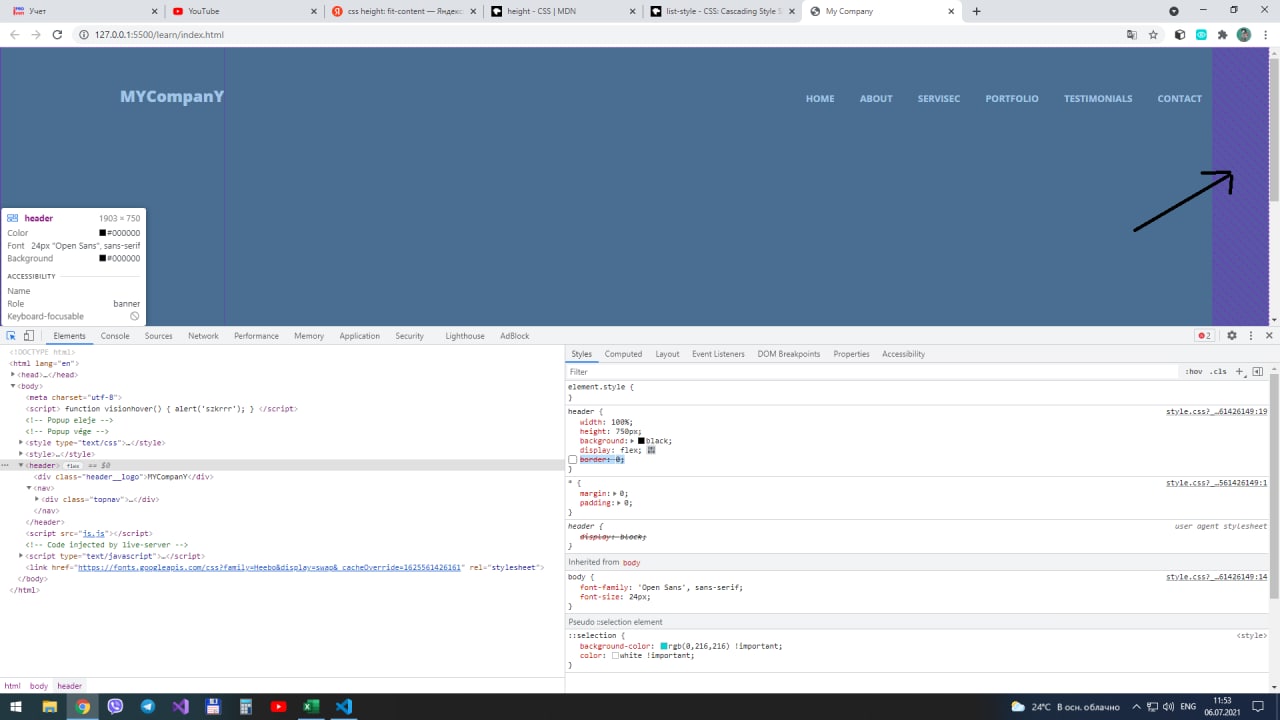Collapse the body element in the DOM tree
Screen dimensions: 1280x720
click(13, 386)
